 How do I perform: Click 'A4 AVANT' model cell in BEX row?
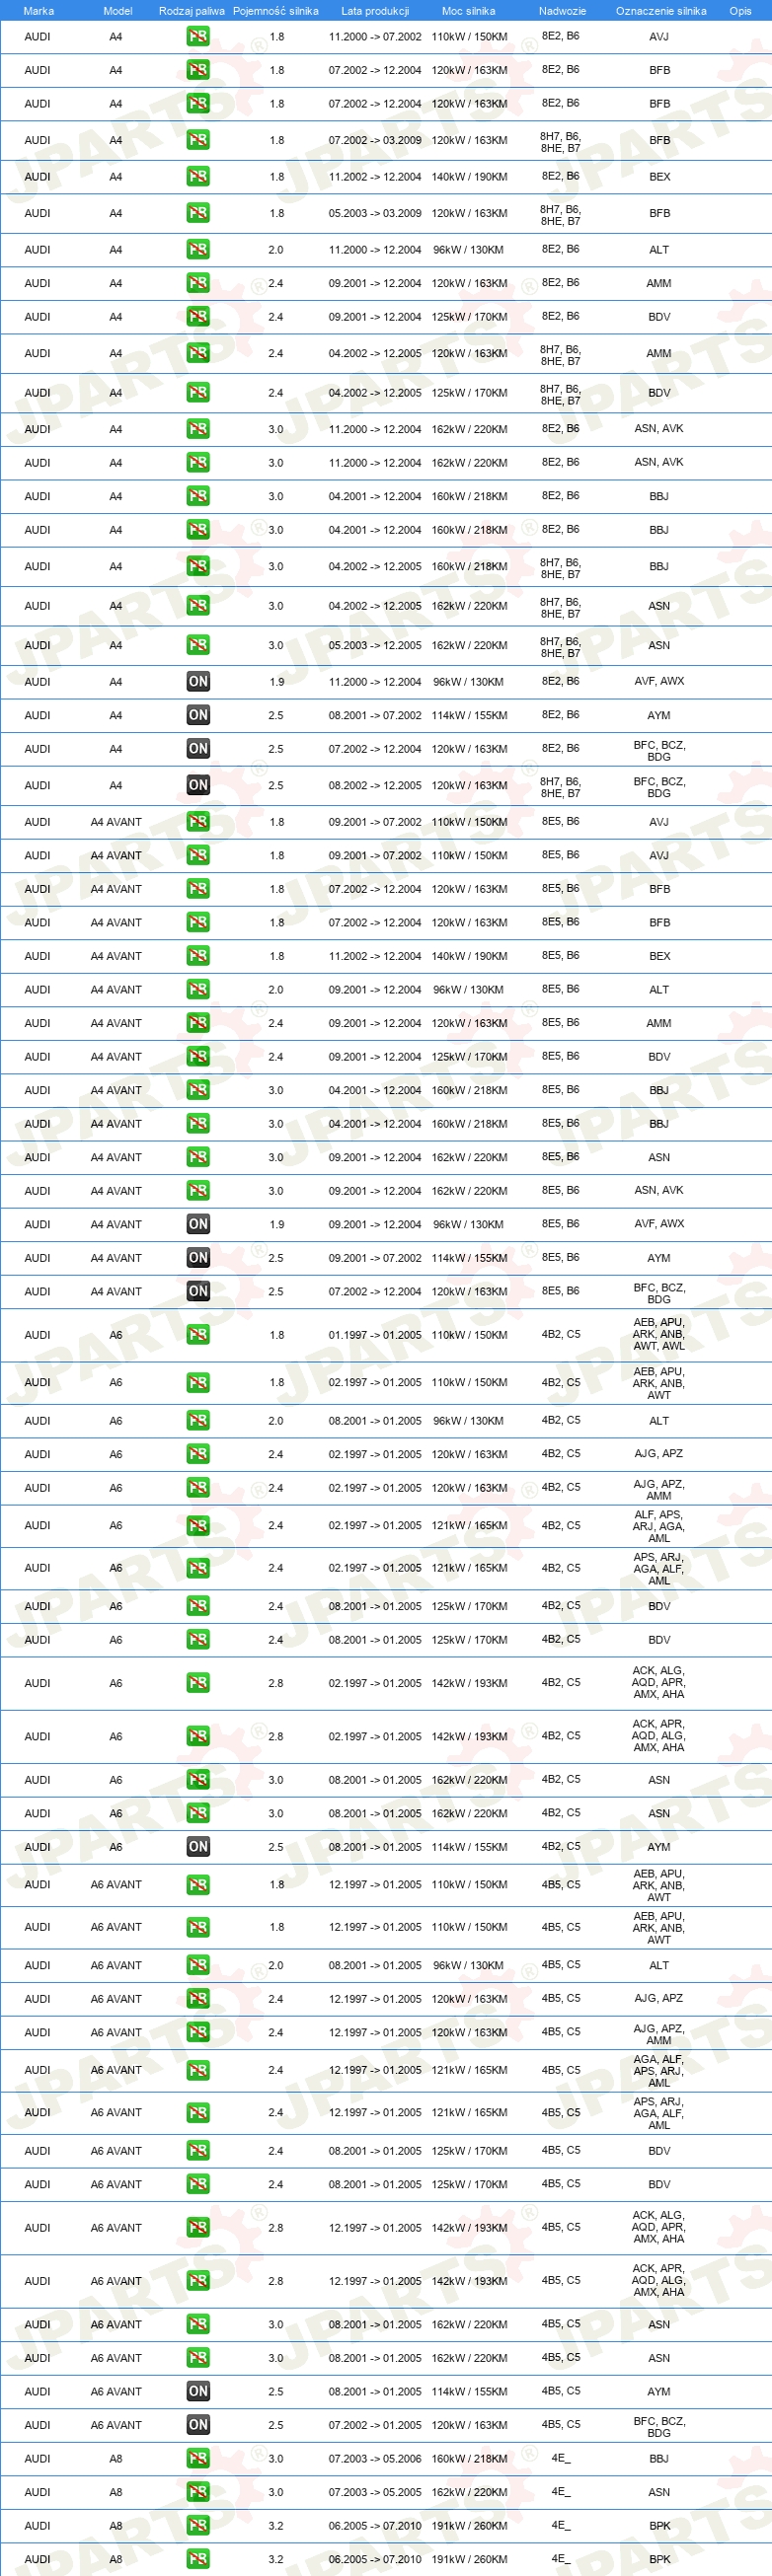pos(116,957)
